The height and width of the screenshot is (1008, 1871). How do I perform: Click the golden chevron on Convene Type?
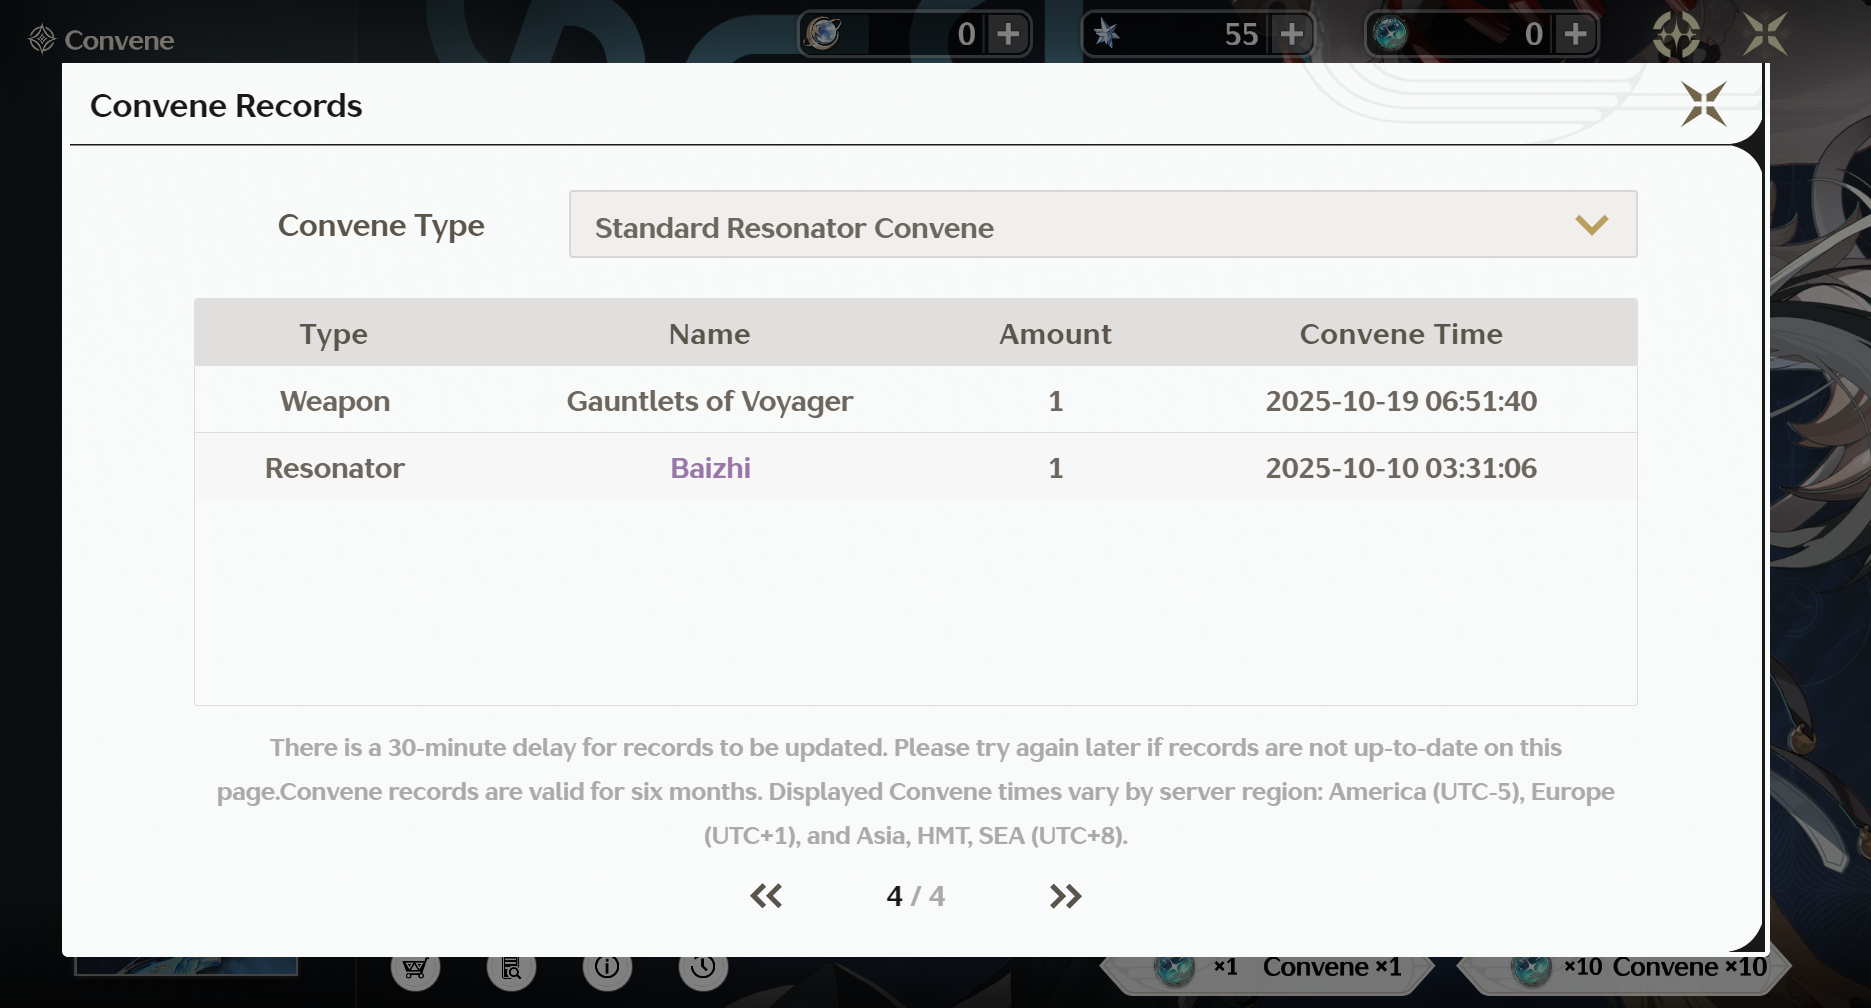pos(1592,225)
